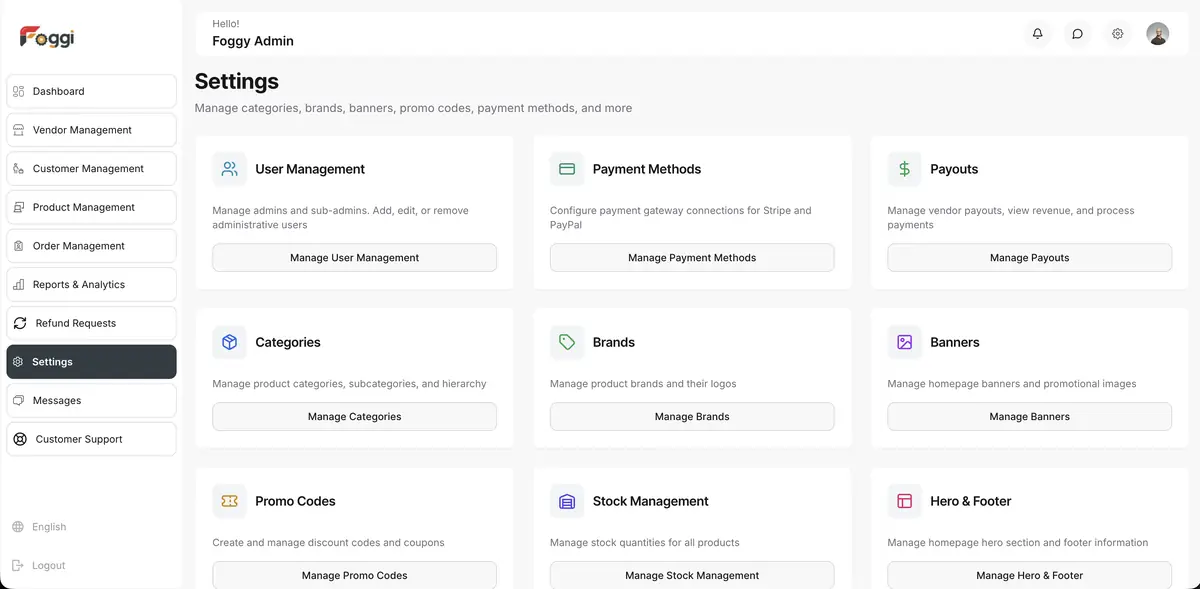Go to Dashboard in sidebar
The image size is (1200, 589).
[x=91, y=91]
